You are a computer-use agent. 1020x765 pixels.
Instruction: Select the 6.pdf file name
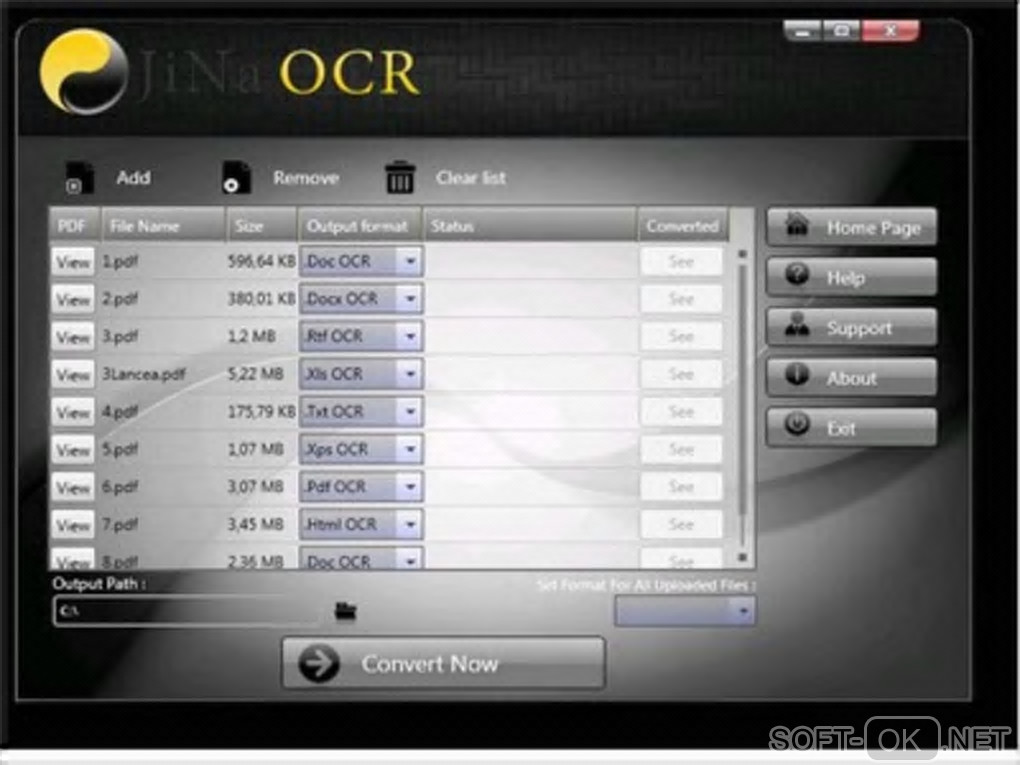tap(120, 487)
